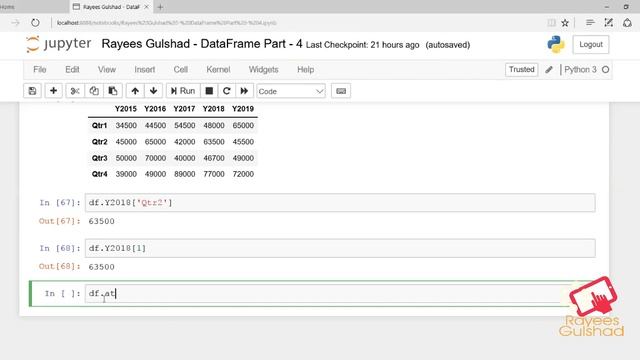The image size is (640, 360).
Task: Click the cell containing df.Y2018['Qtr2']
Action: [340, 203]
